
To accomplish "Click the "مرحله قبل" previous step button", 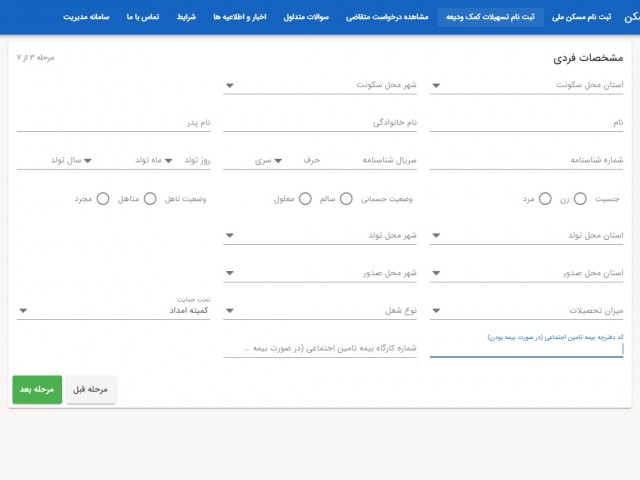I will point(91,389).
